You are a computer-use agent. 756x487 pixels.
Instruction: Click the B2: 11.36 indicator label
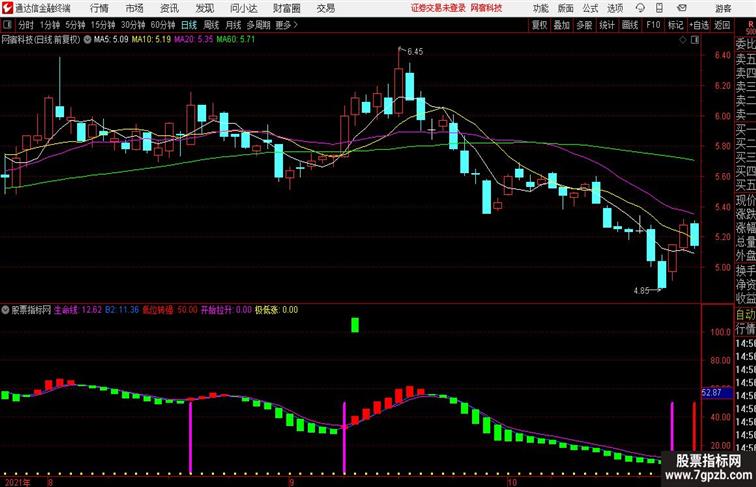click(x=122, y=310)
